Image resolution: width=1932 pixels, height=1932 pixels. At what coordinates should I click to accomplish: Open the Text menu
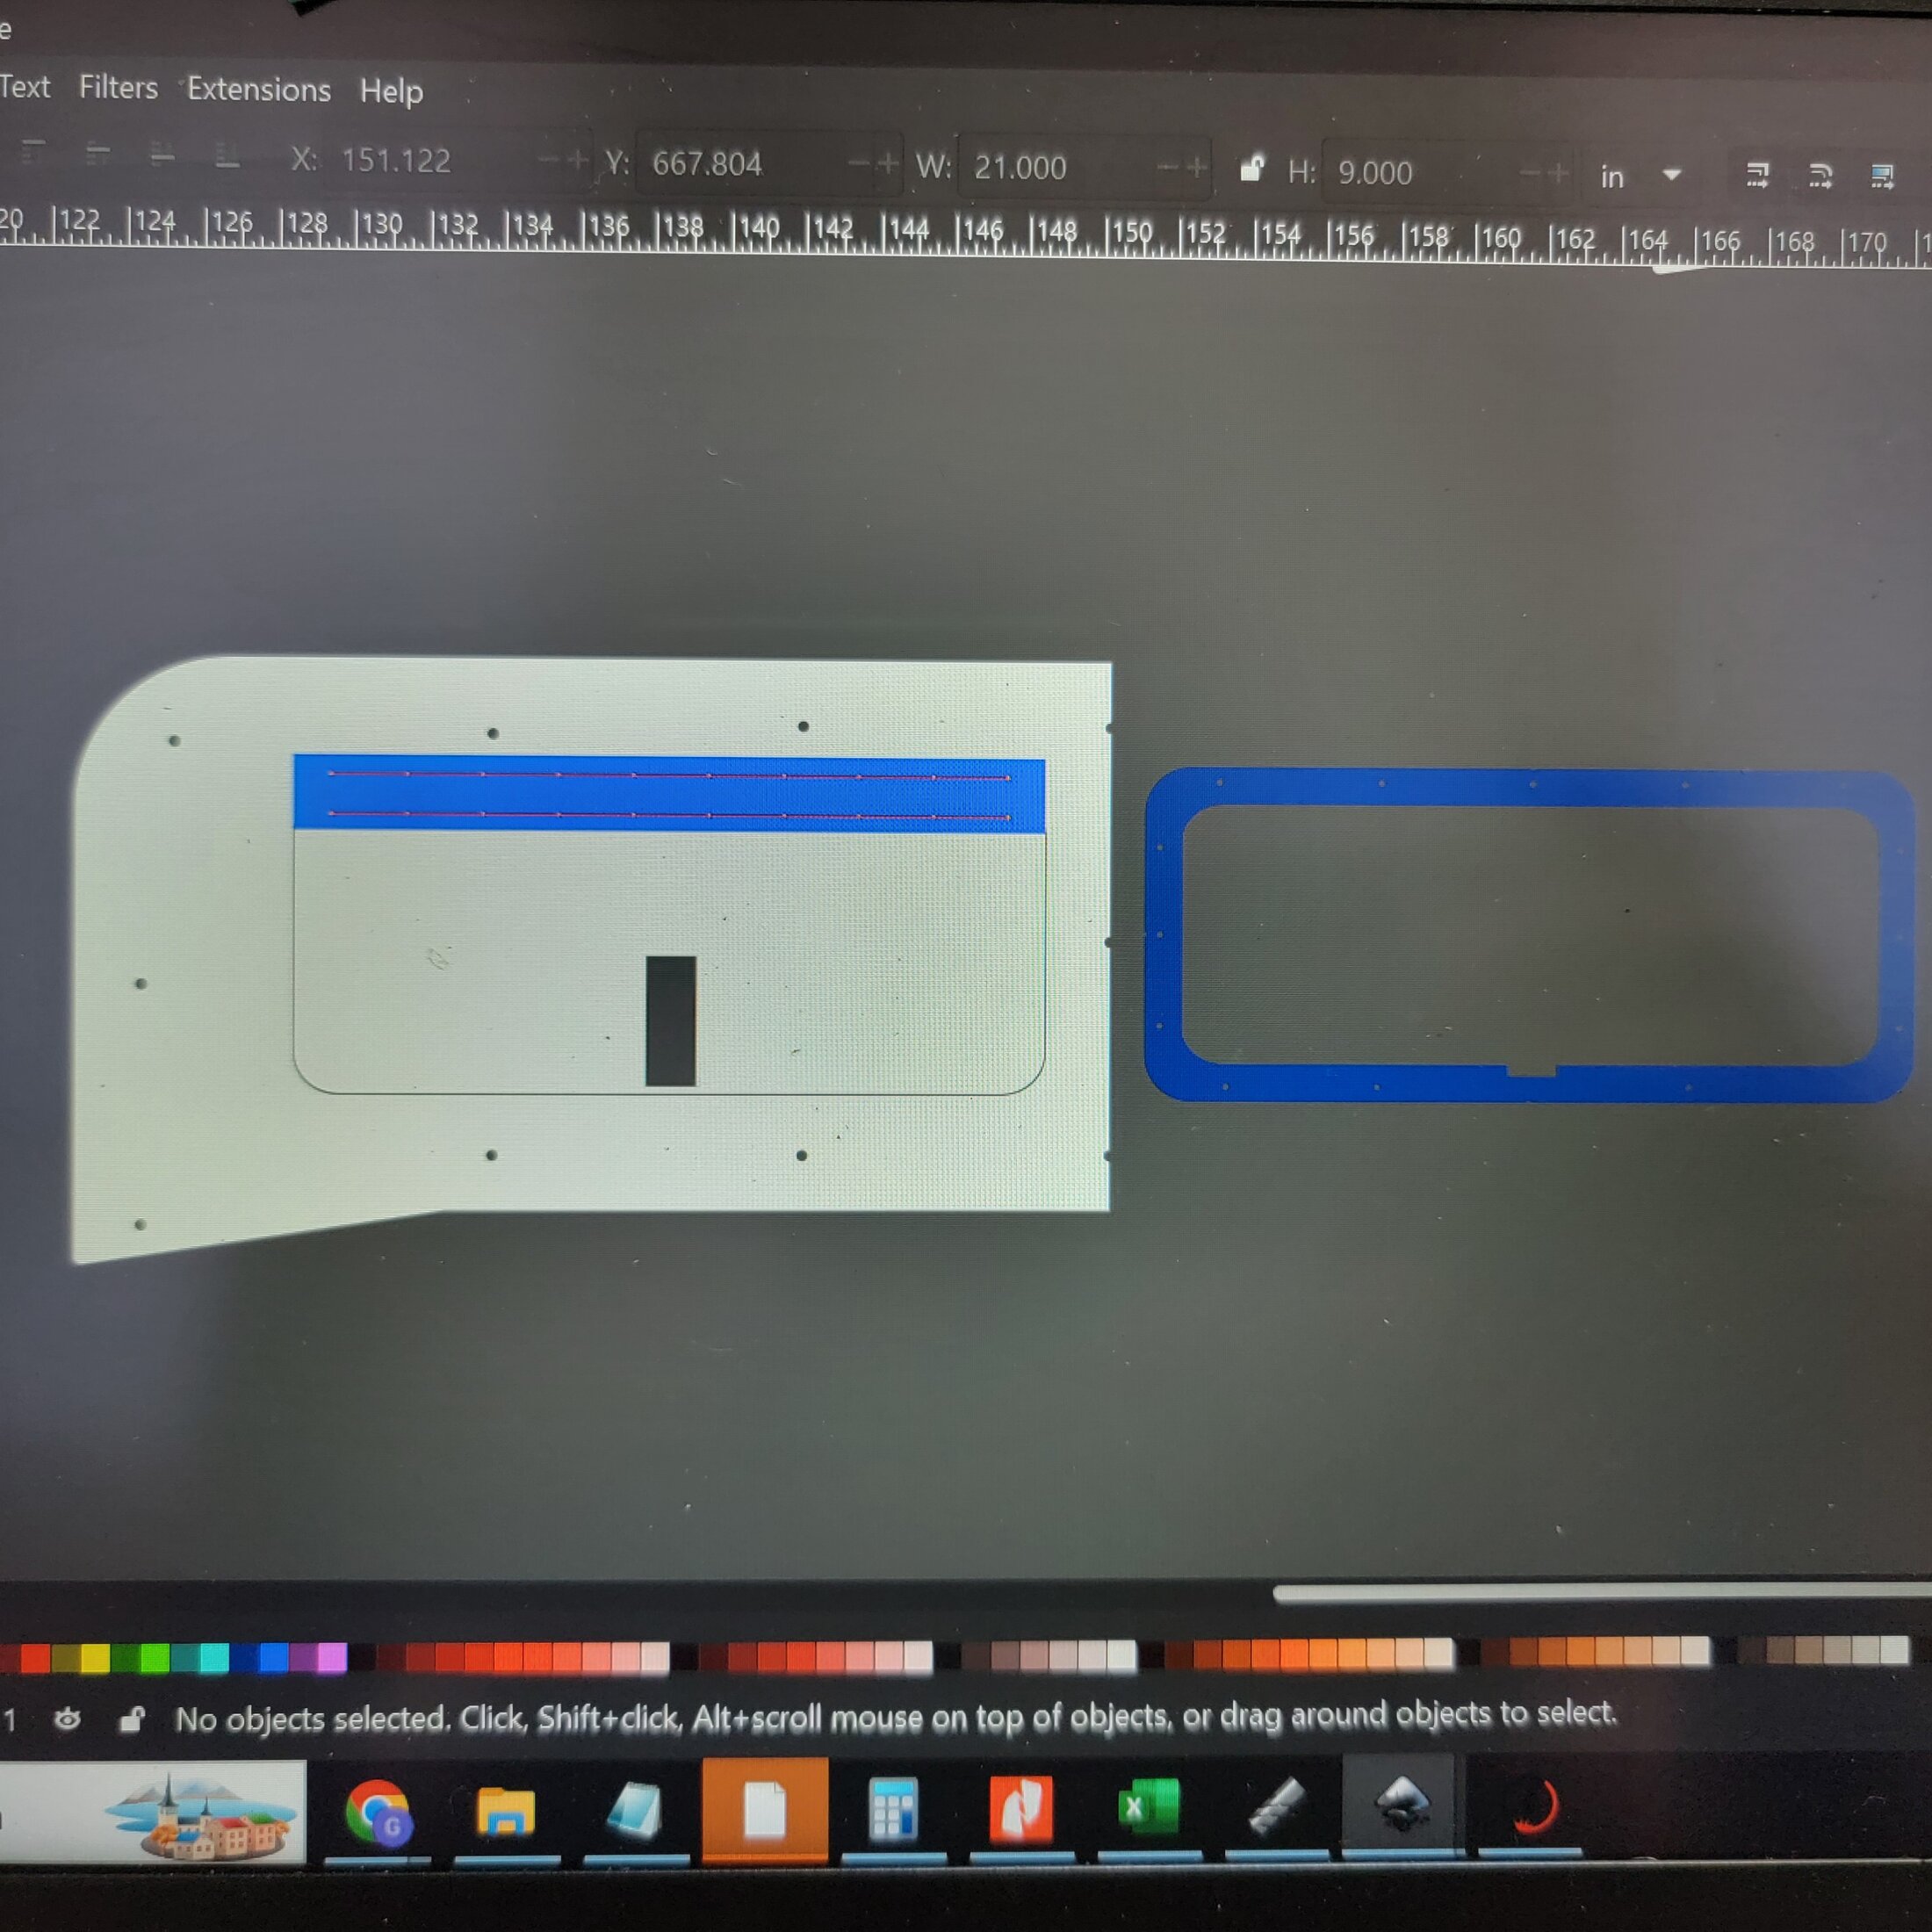coord(24,87)
